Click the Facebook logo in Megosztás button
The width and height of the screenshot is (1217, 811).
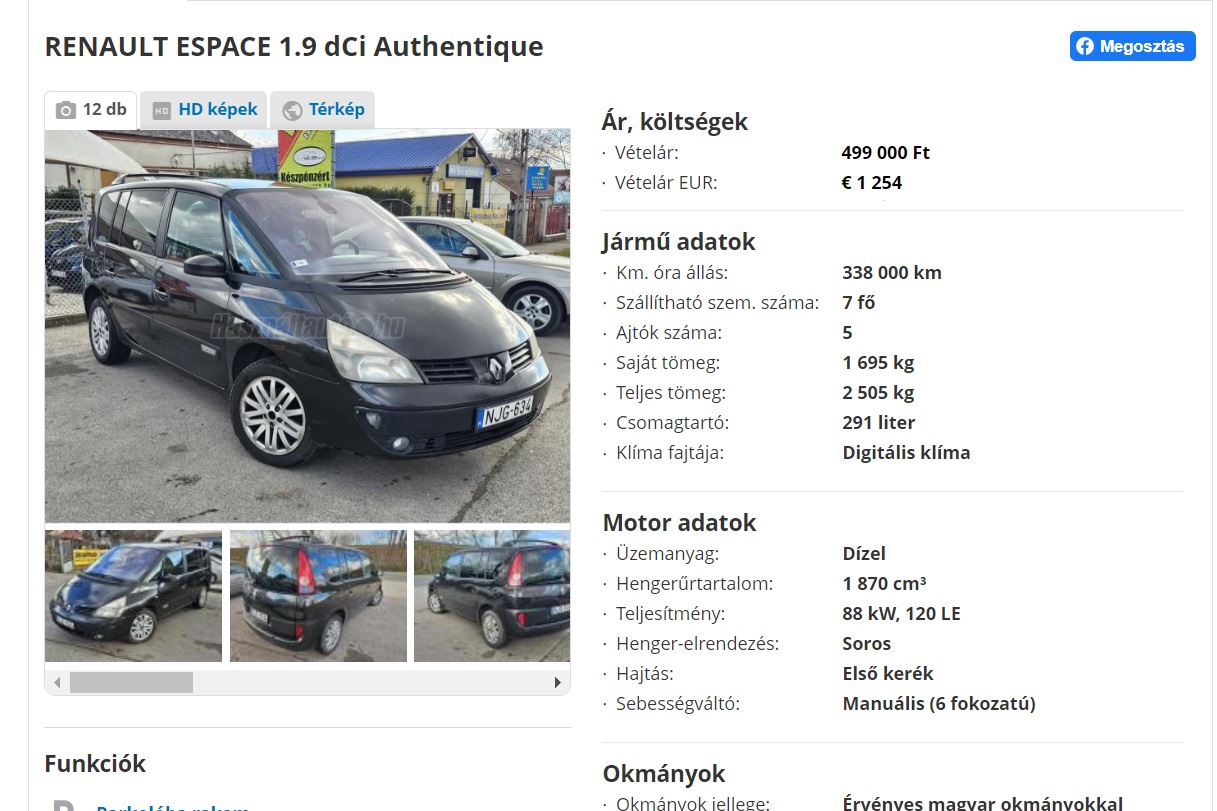click(x=1085, y=46)
